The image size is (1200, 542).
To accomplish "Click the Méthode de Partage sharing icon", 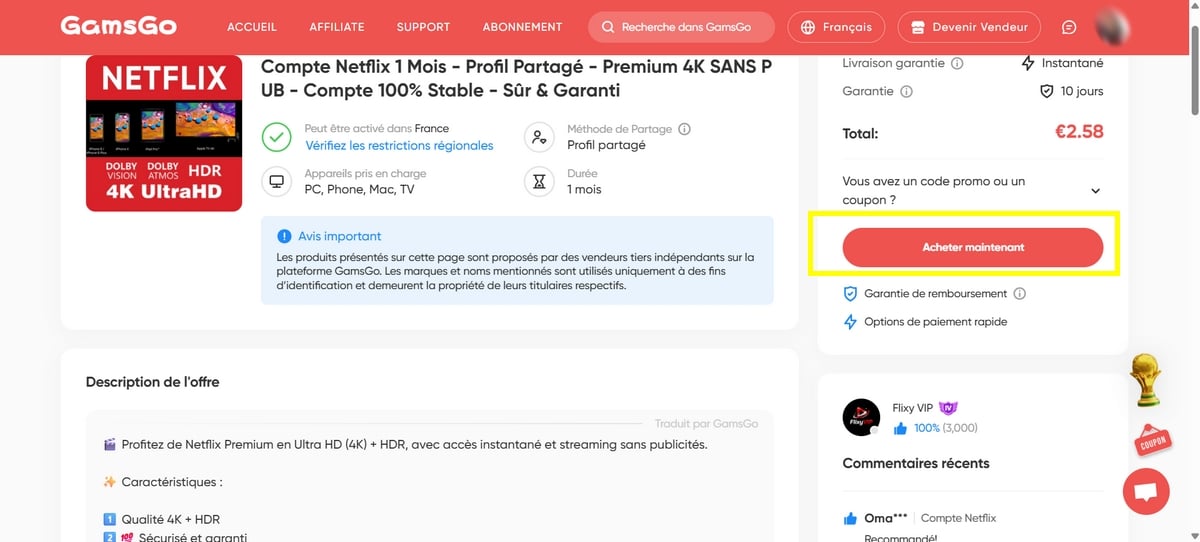I will [540, 137].
